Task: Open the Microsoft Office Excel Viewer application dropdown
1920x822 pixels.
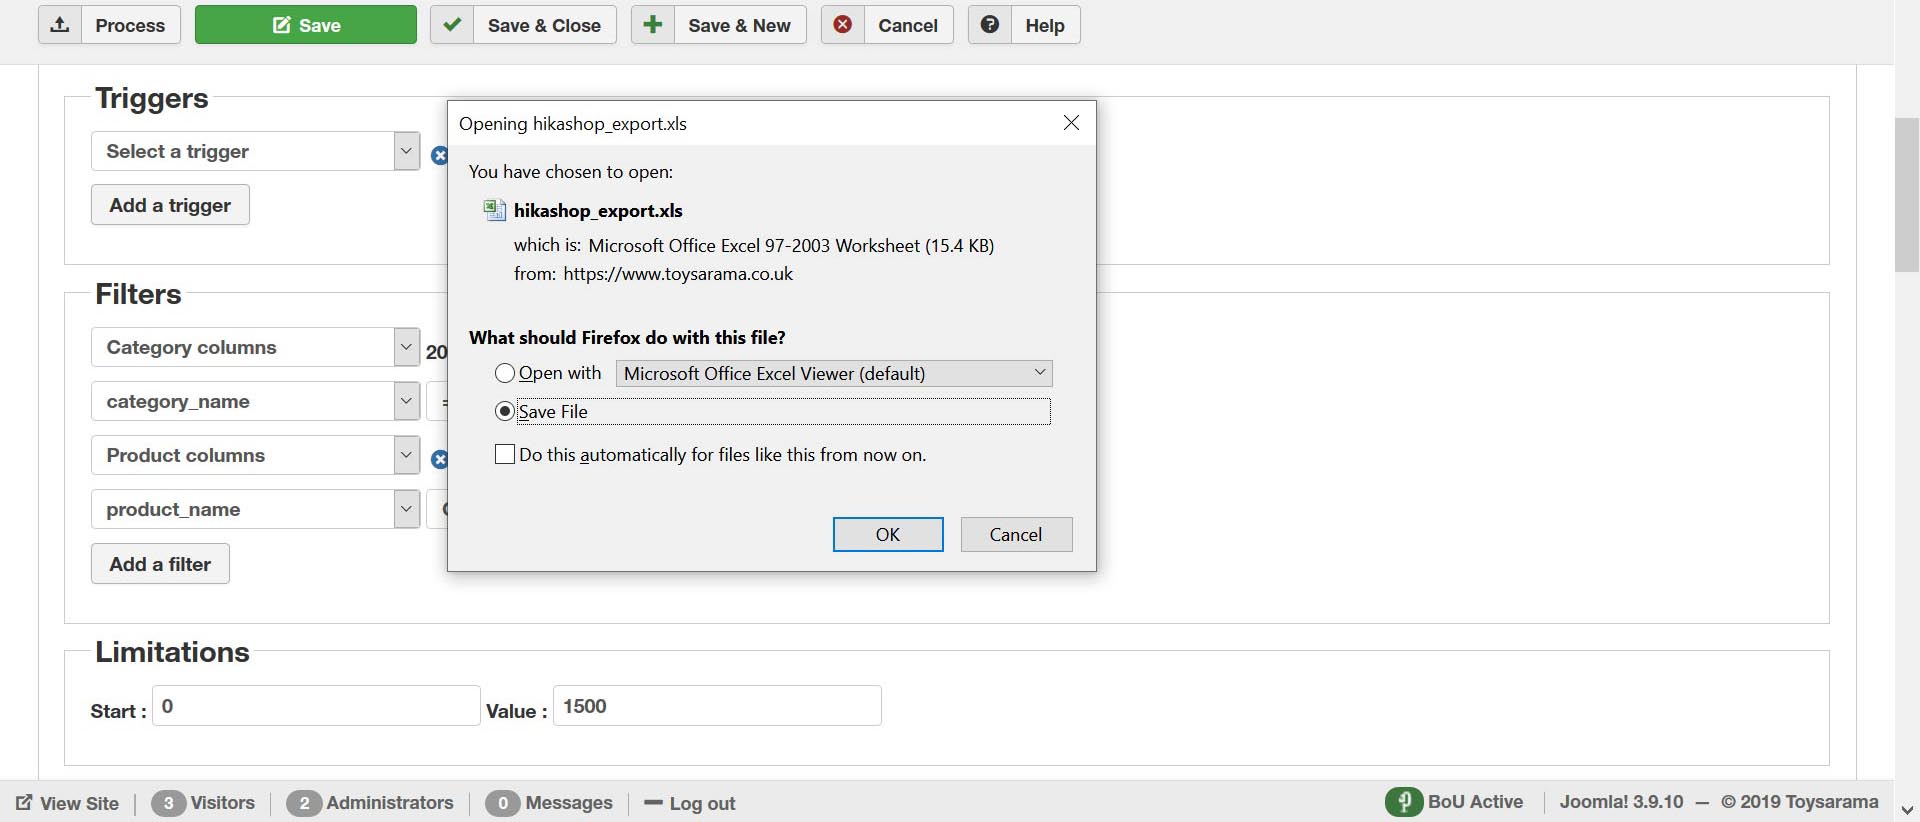Action: click(x=834, y=373)
